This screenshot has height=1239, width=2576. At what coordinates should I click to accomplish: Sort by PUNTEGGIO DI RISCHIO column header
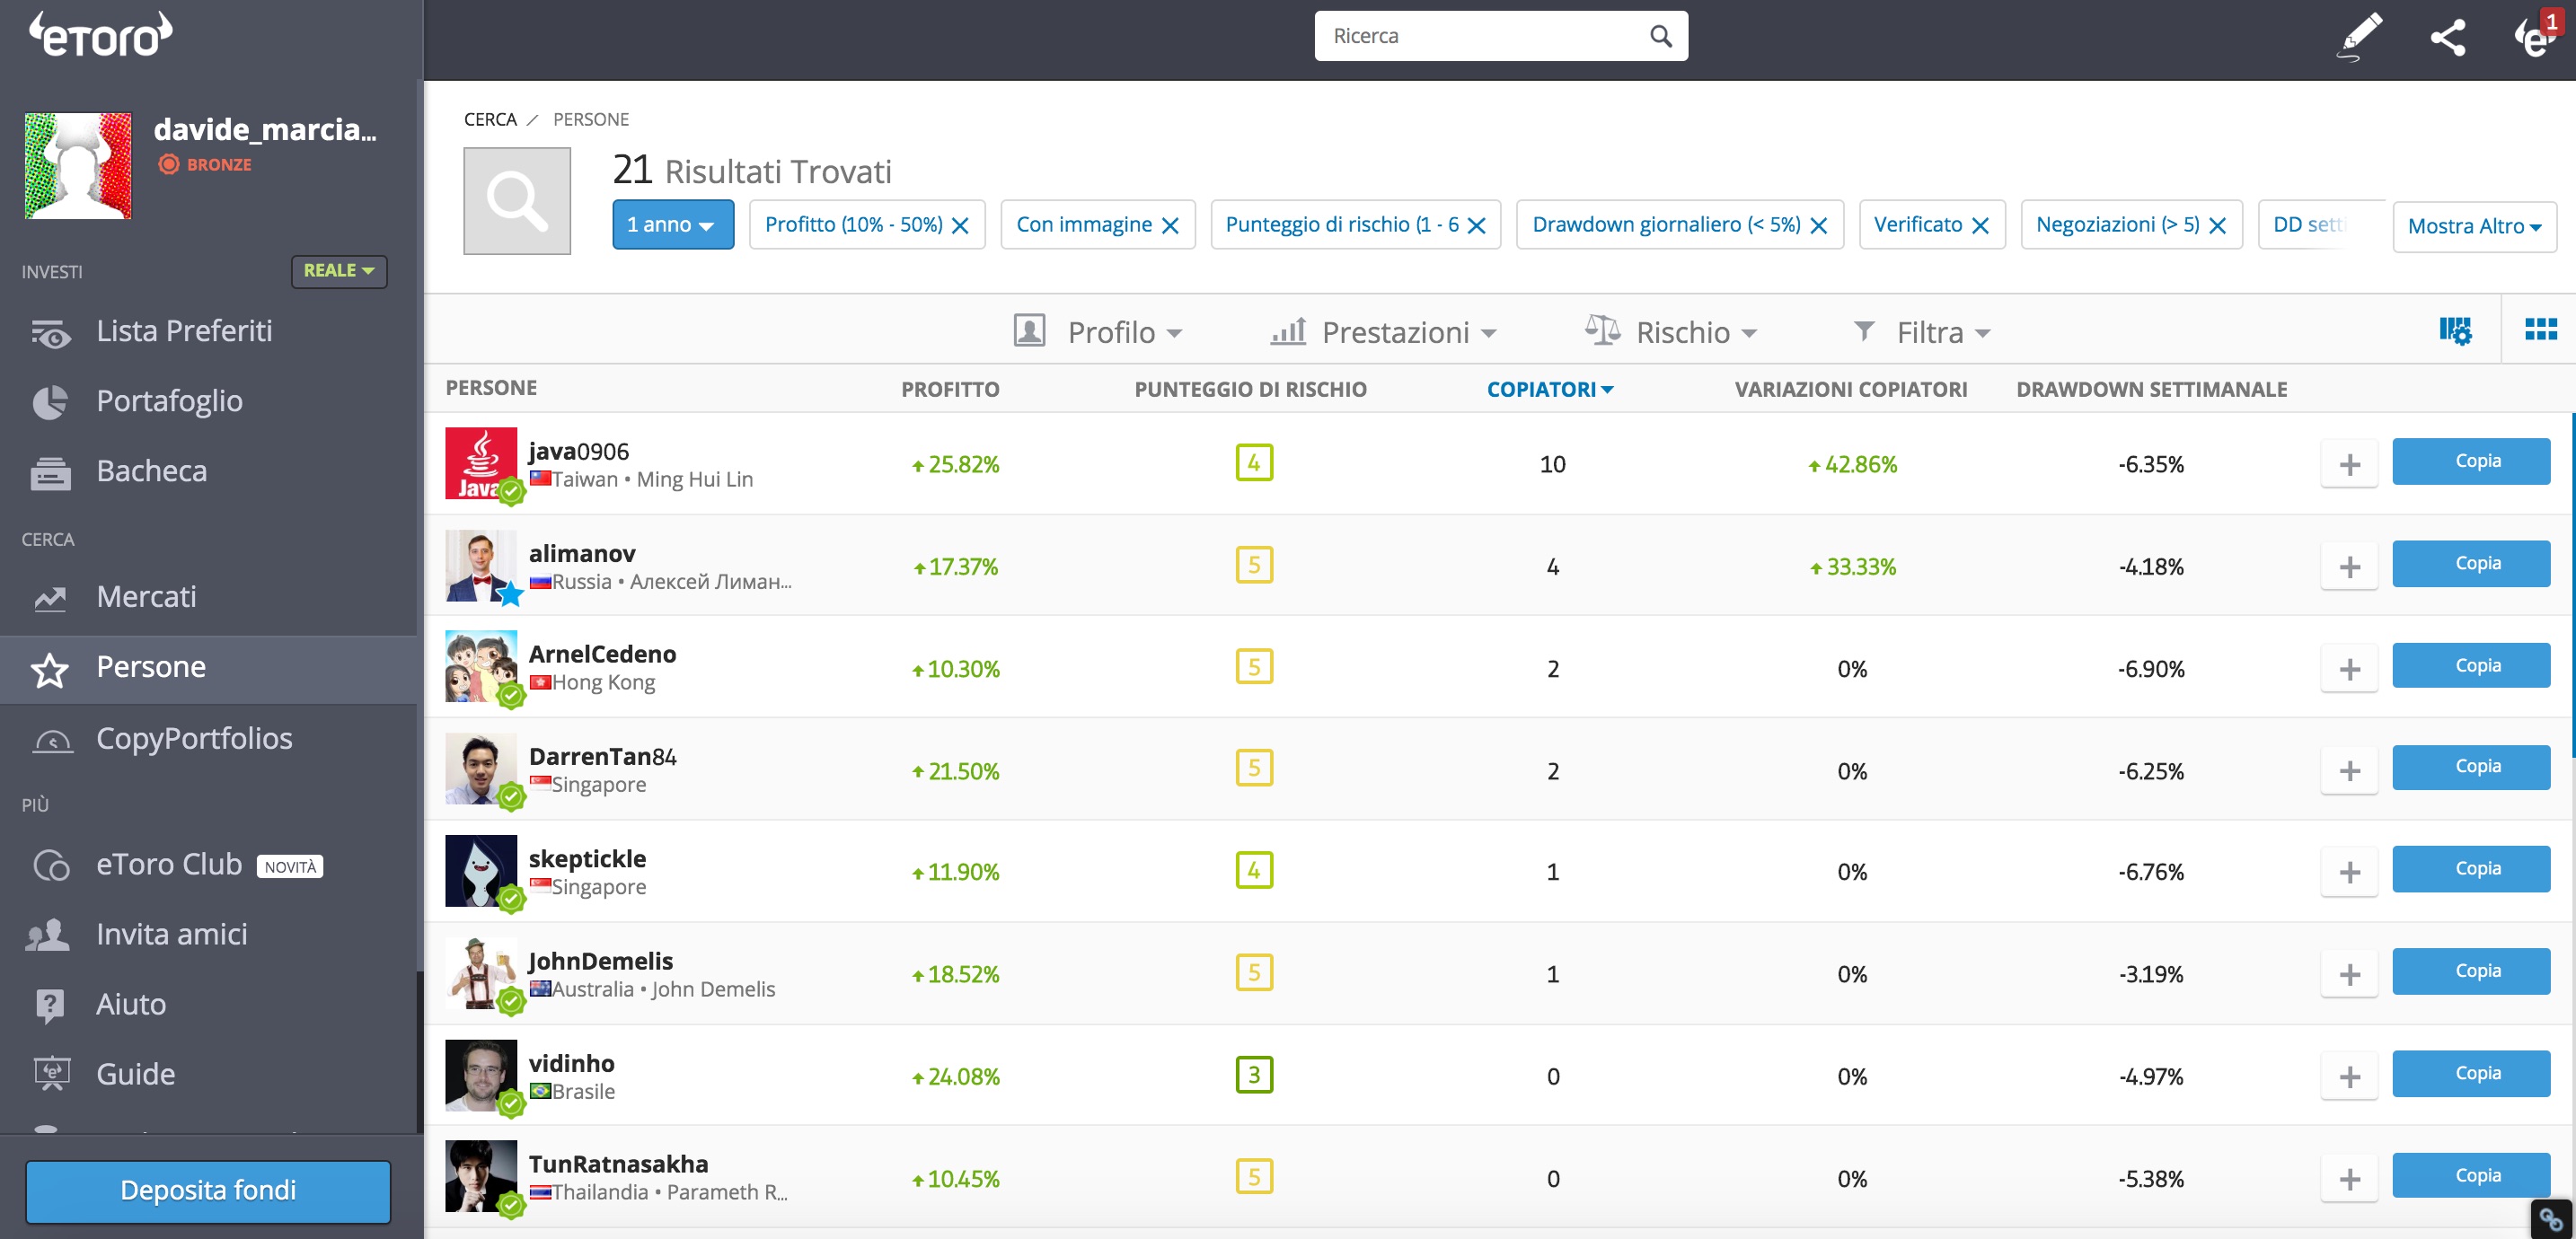[x=1250, y=389]
